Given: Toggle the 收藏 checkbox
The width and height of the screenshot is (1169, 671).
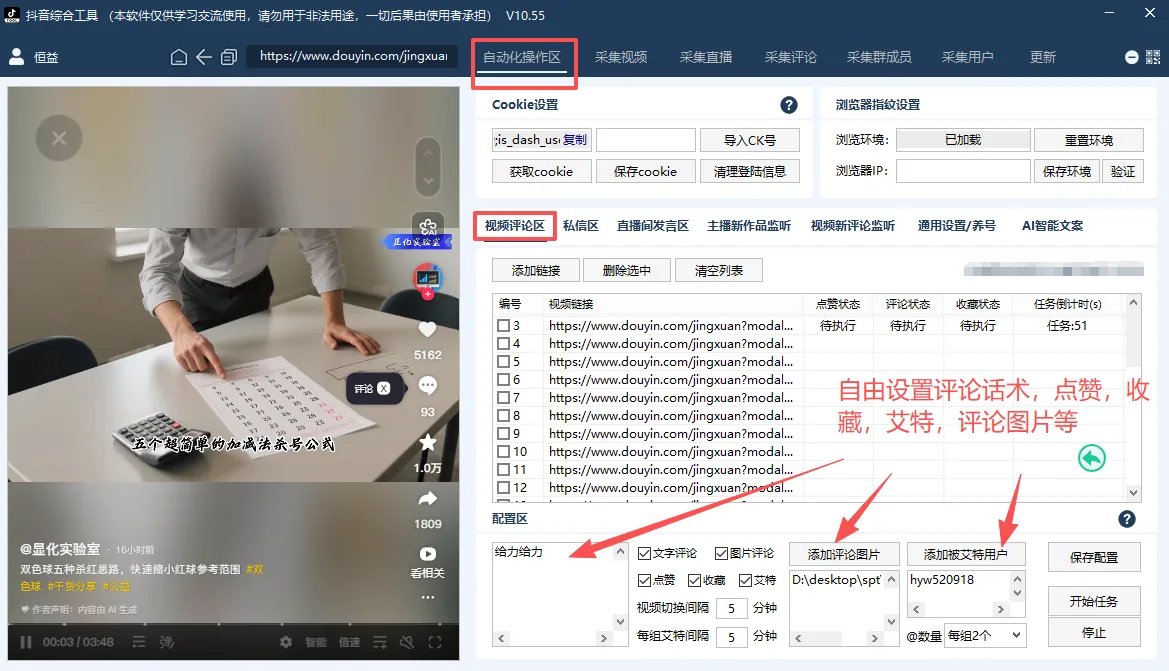Looking at the screenshot, I should click(x=694, y=580).
